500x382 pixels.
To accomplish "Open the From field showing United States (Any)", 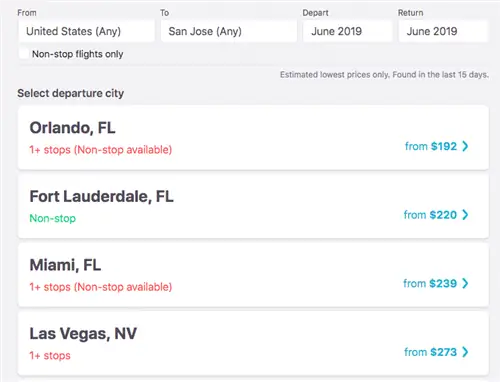I will coord(87,31).
